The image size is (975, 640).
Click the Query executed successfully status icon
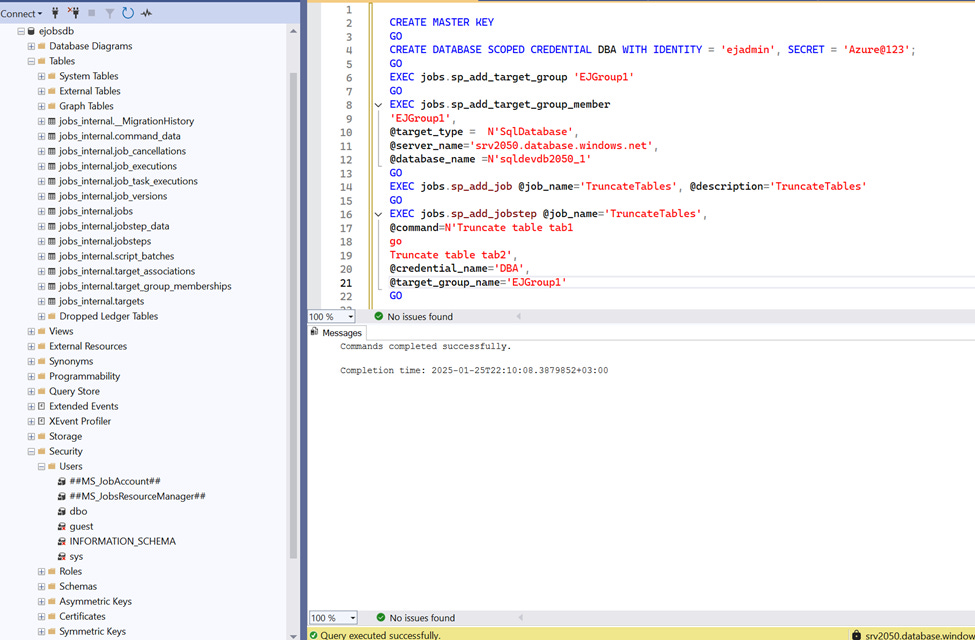[x=314, y=635]
